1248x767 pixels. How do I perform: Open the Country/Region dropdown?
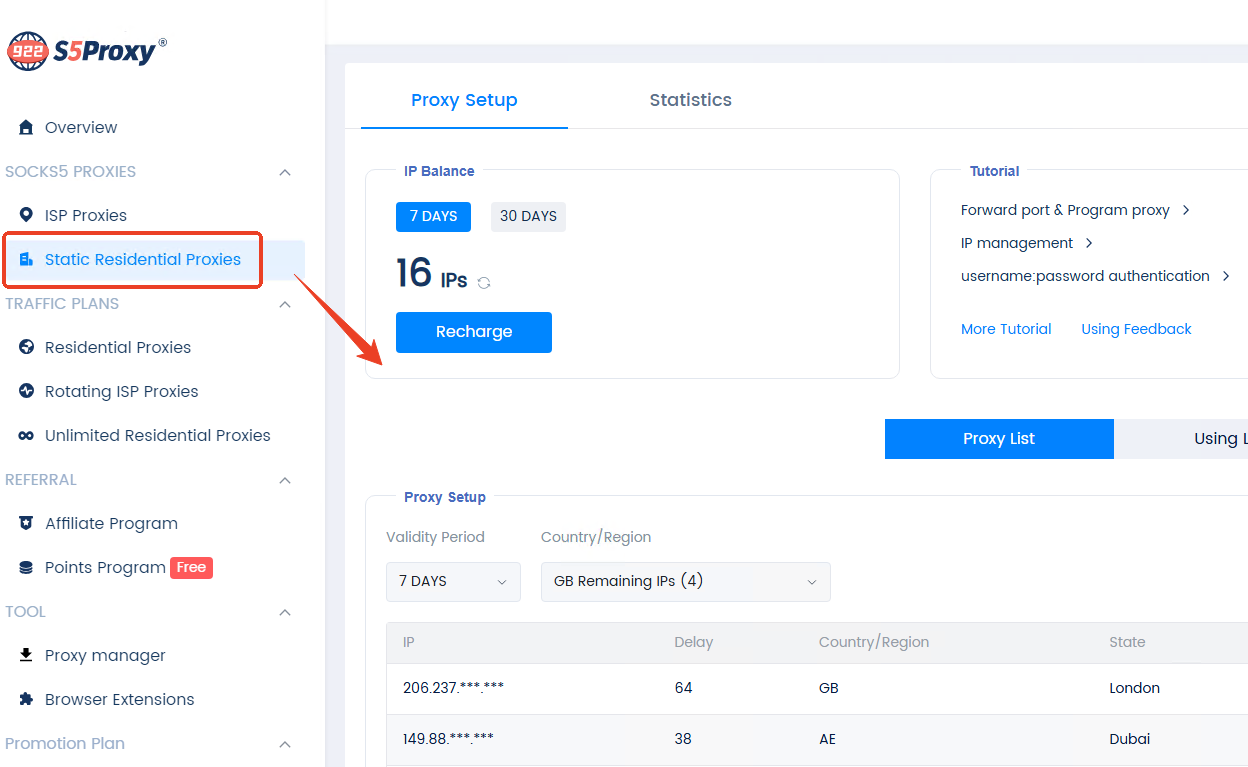point(685,581)
